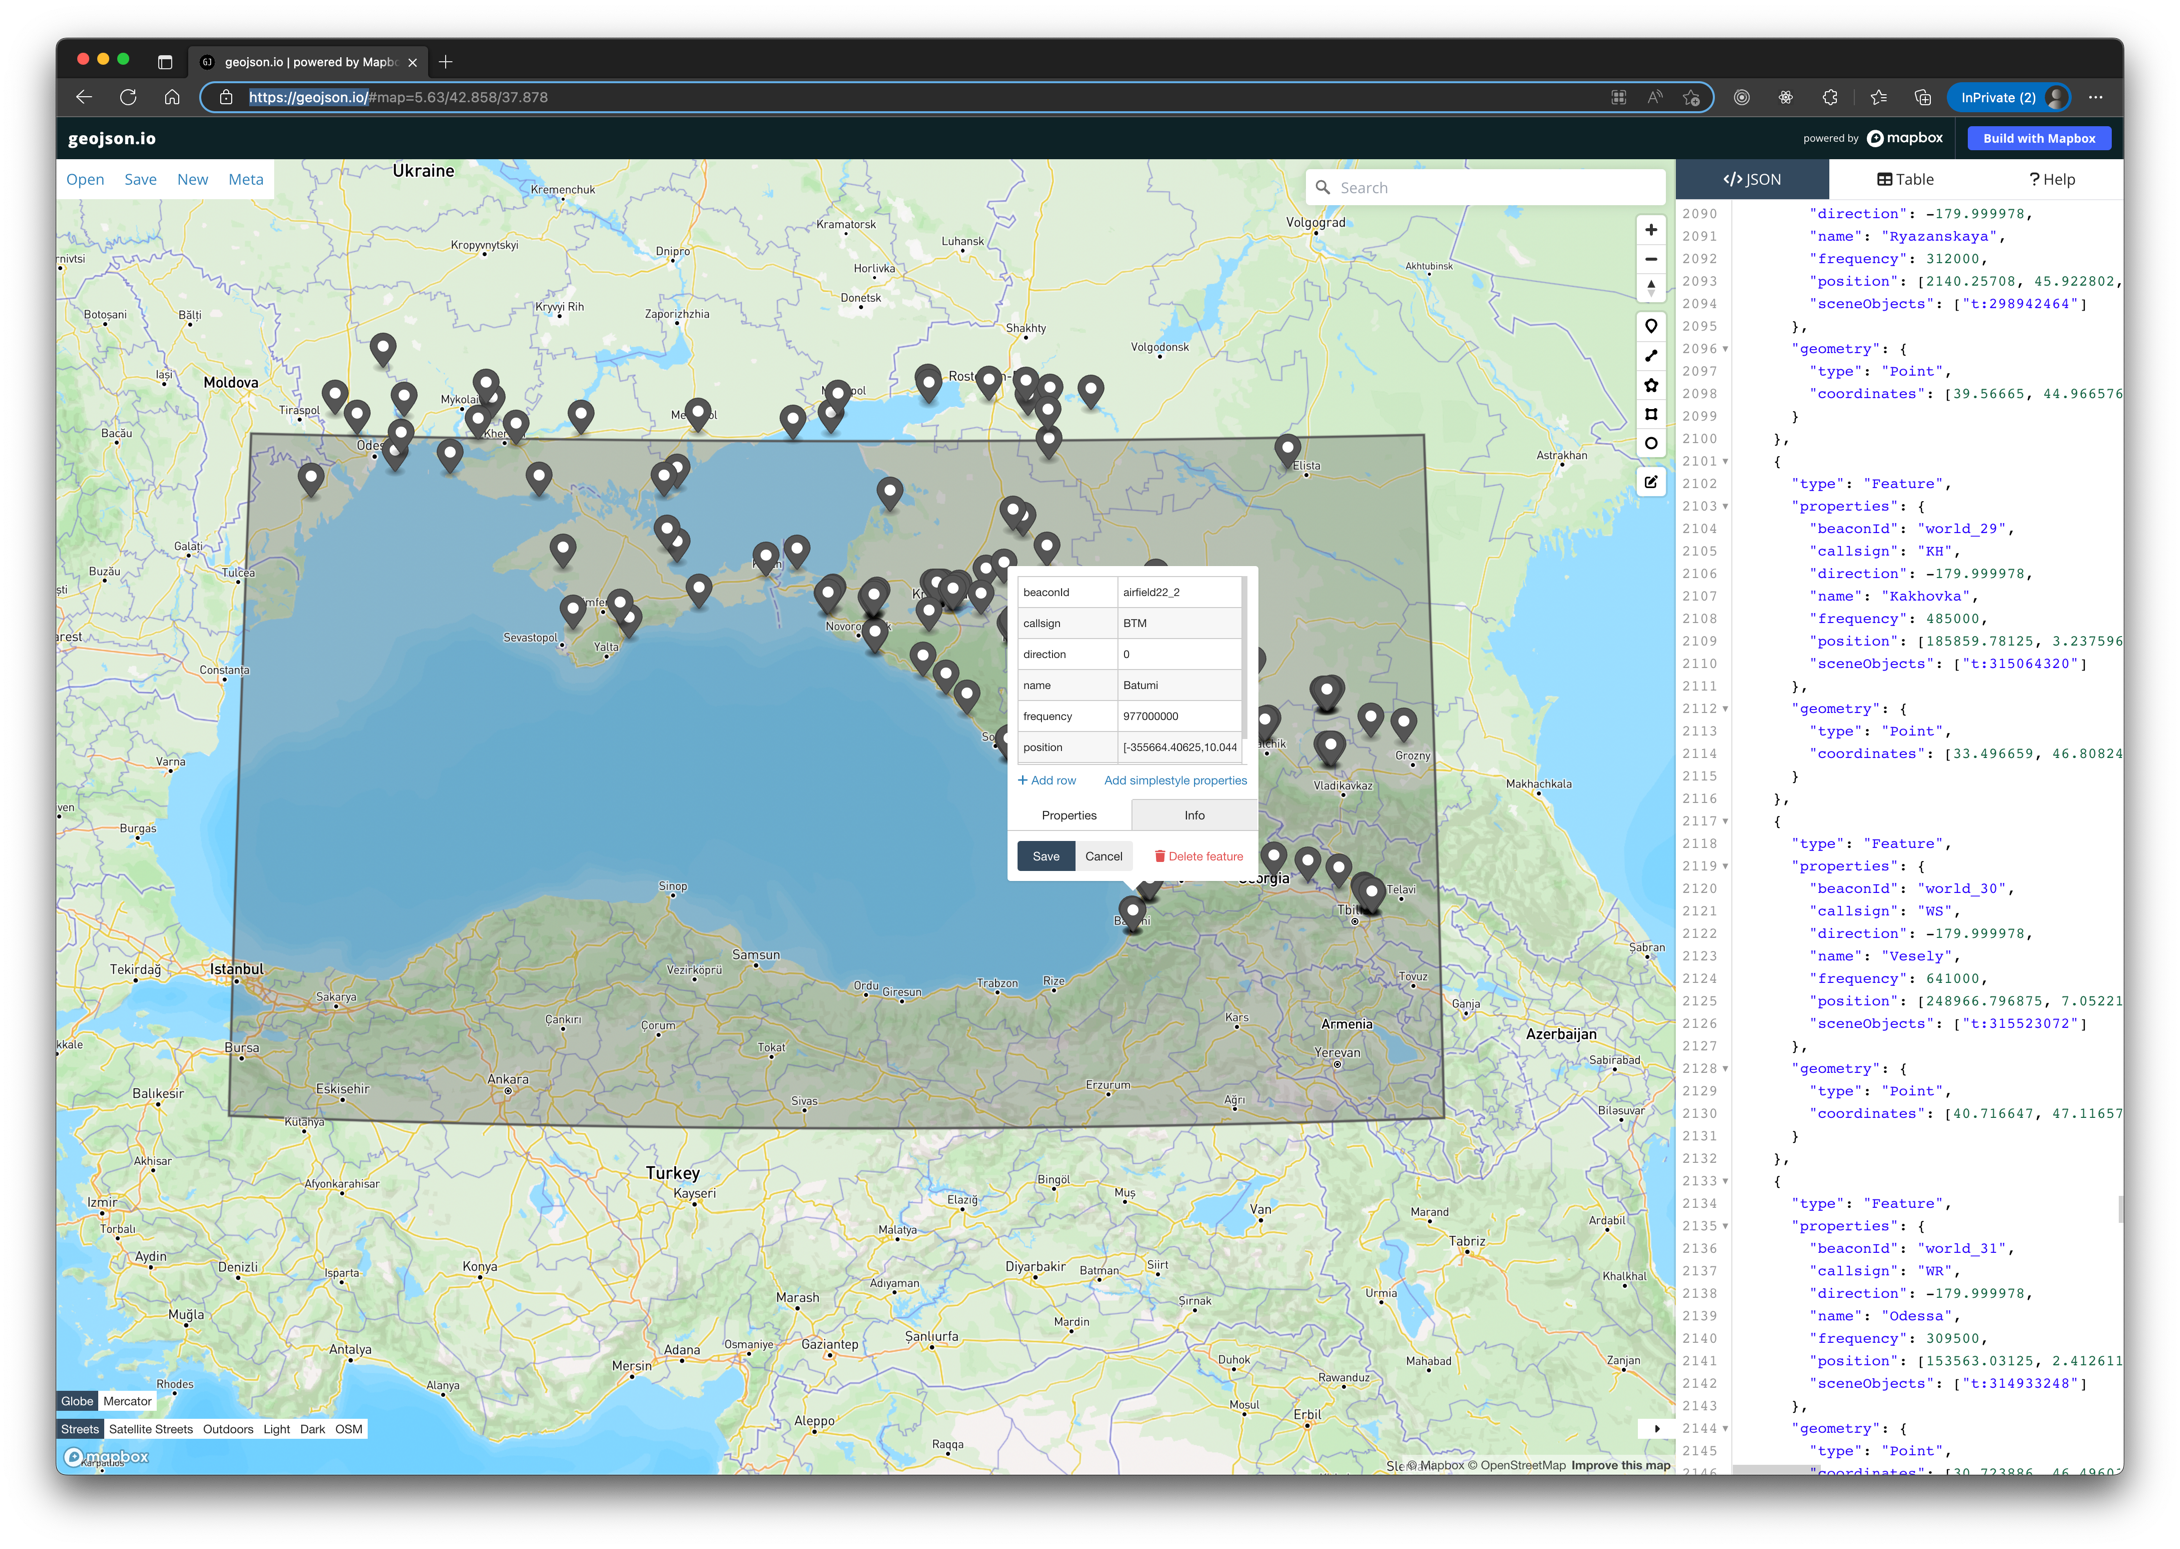Switch projection to Mercator

127,1401
